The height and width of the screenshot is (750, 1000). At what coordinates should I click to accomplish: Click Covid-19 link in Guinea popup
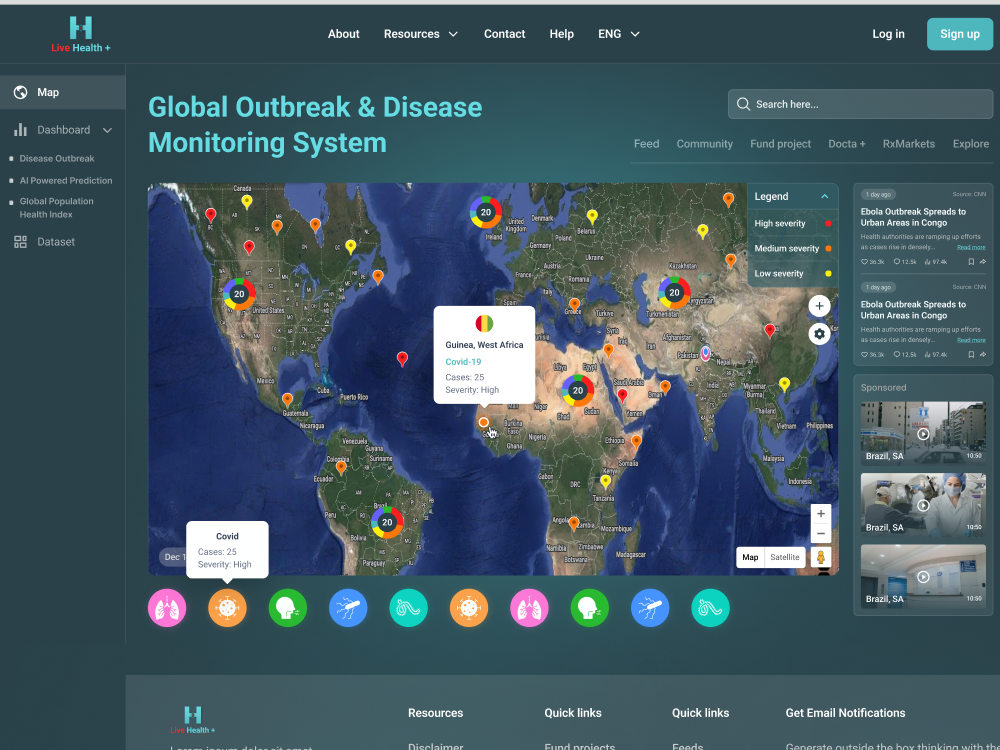point(463,362)
